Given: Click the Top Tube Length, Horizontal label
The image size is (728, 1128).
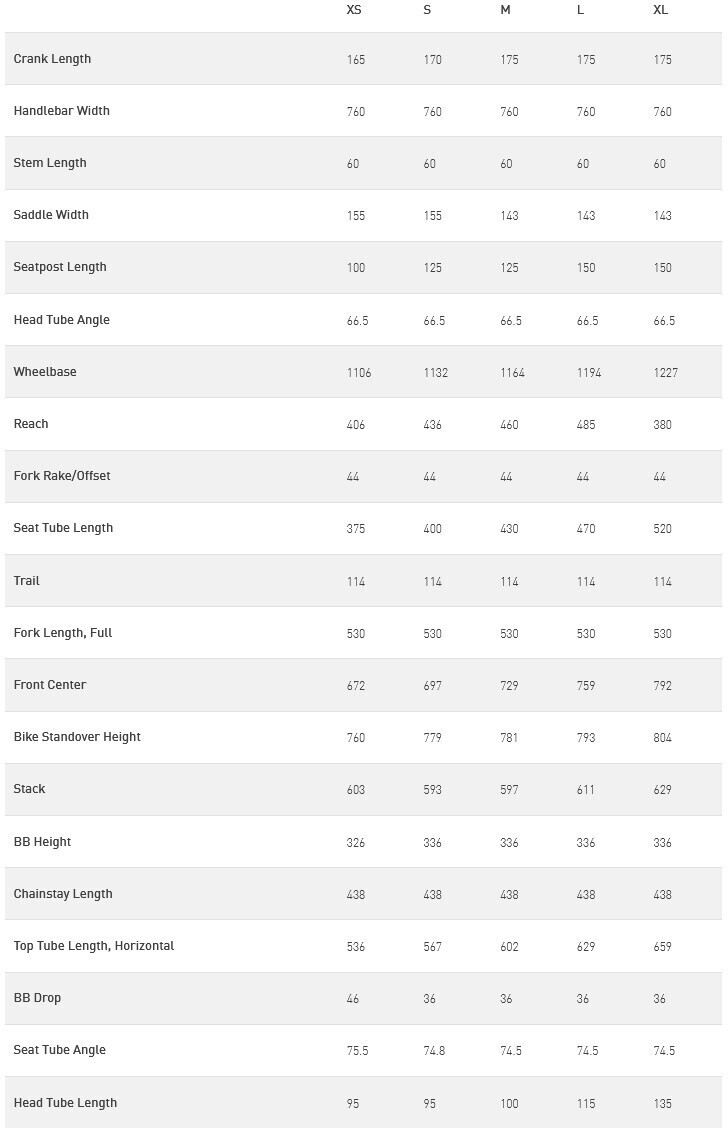Looking at the screenshot, I should 94,946.
